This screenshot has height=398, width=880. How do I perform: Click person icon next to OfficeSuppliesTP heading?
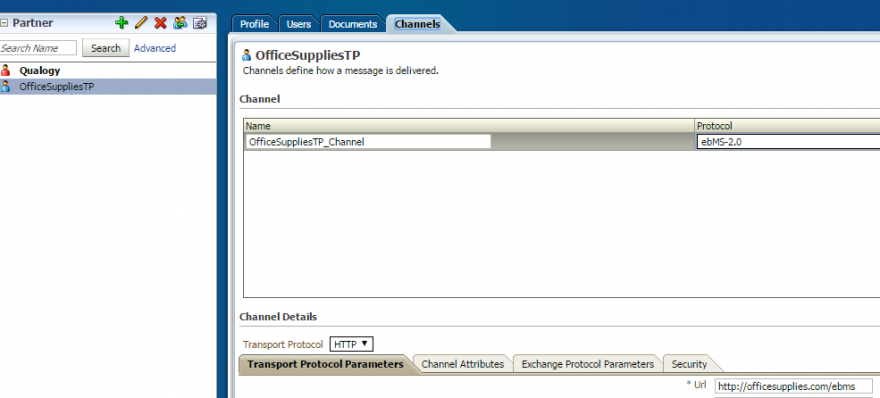point(246,55)
